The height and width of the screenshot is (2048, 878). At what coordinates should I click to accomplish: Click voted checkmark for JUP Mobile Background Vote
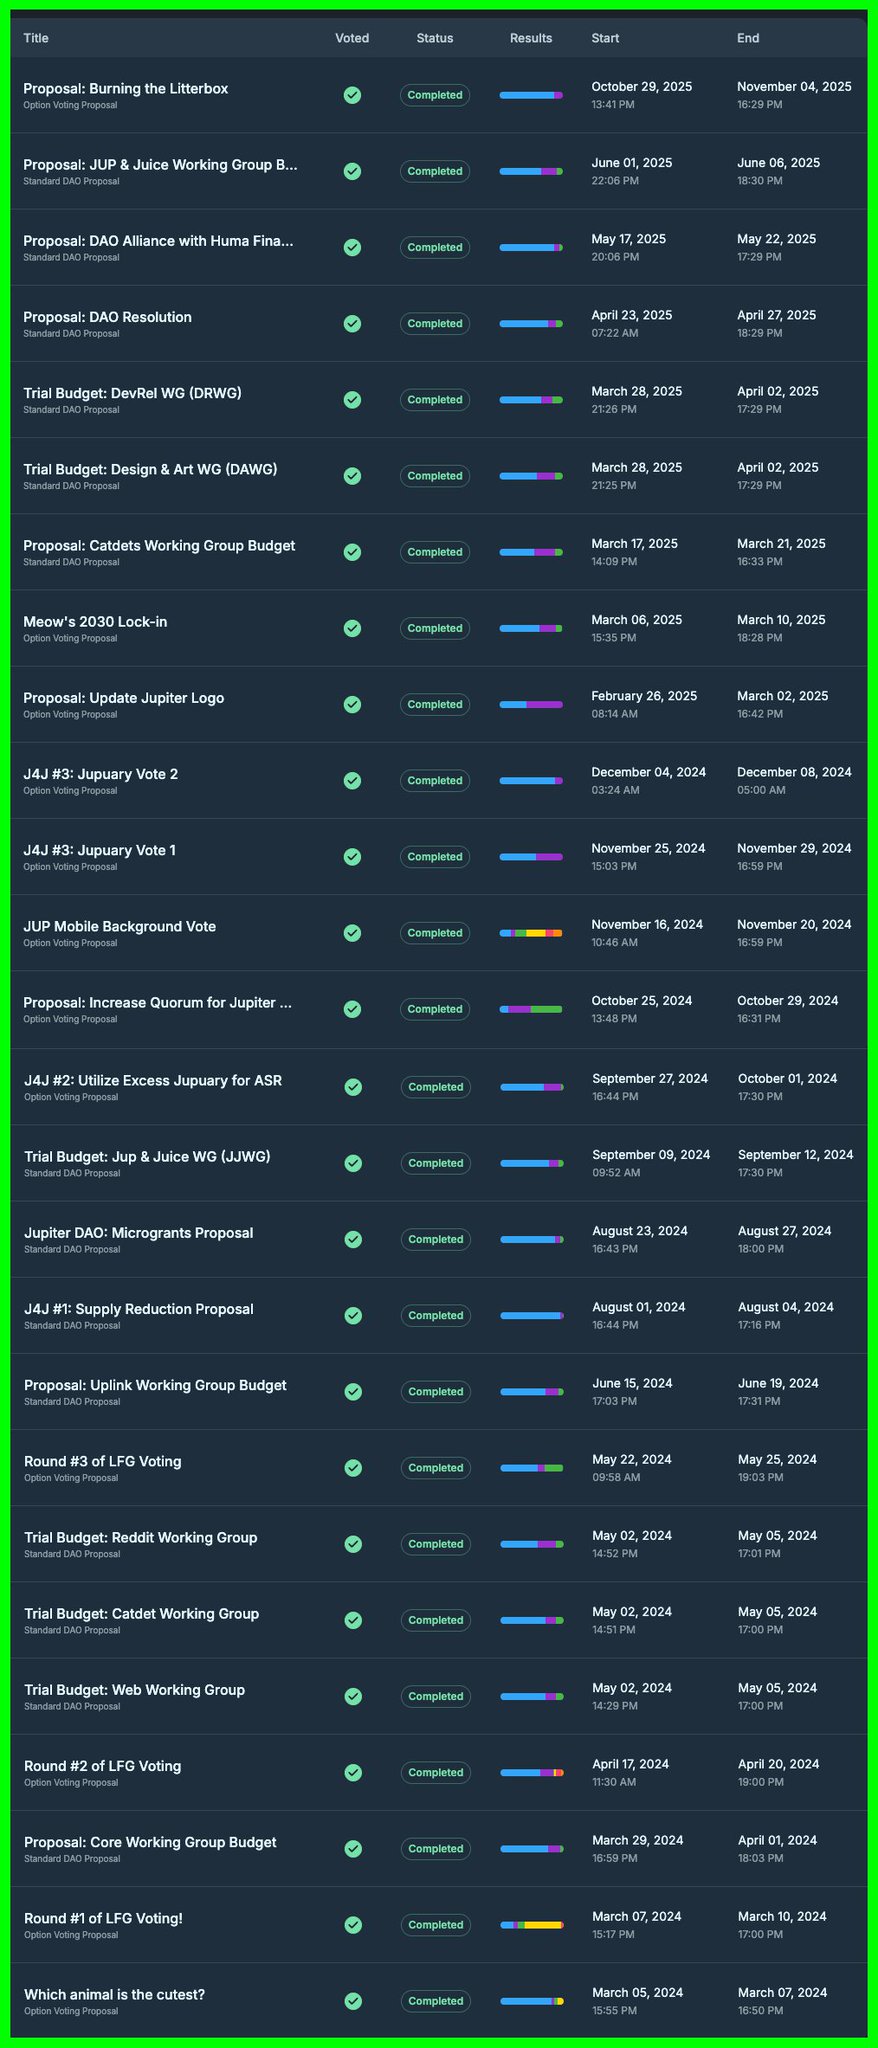click(352, 932)
